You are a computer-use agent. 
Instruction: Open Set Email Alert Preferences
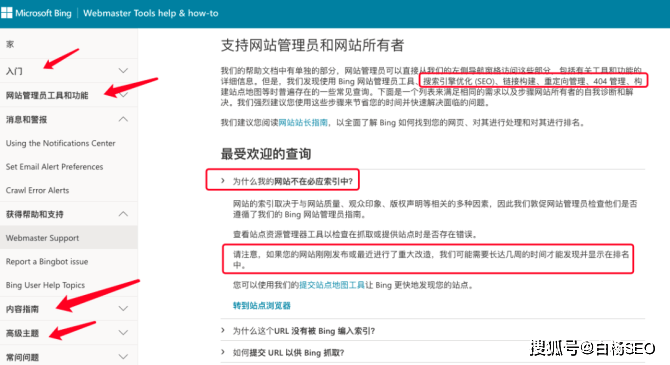pos(54,167)
